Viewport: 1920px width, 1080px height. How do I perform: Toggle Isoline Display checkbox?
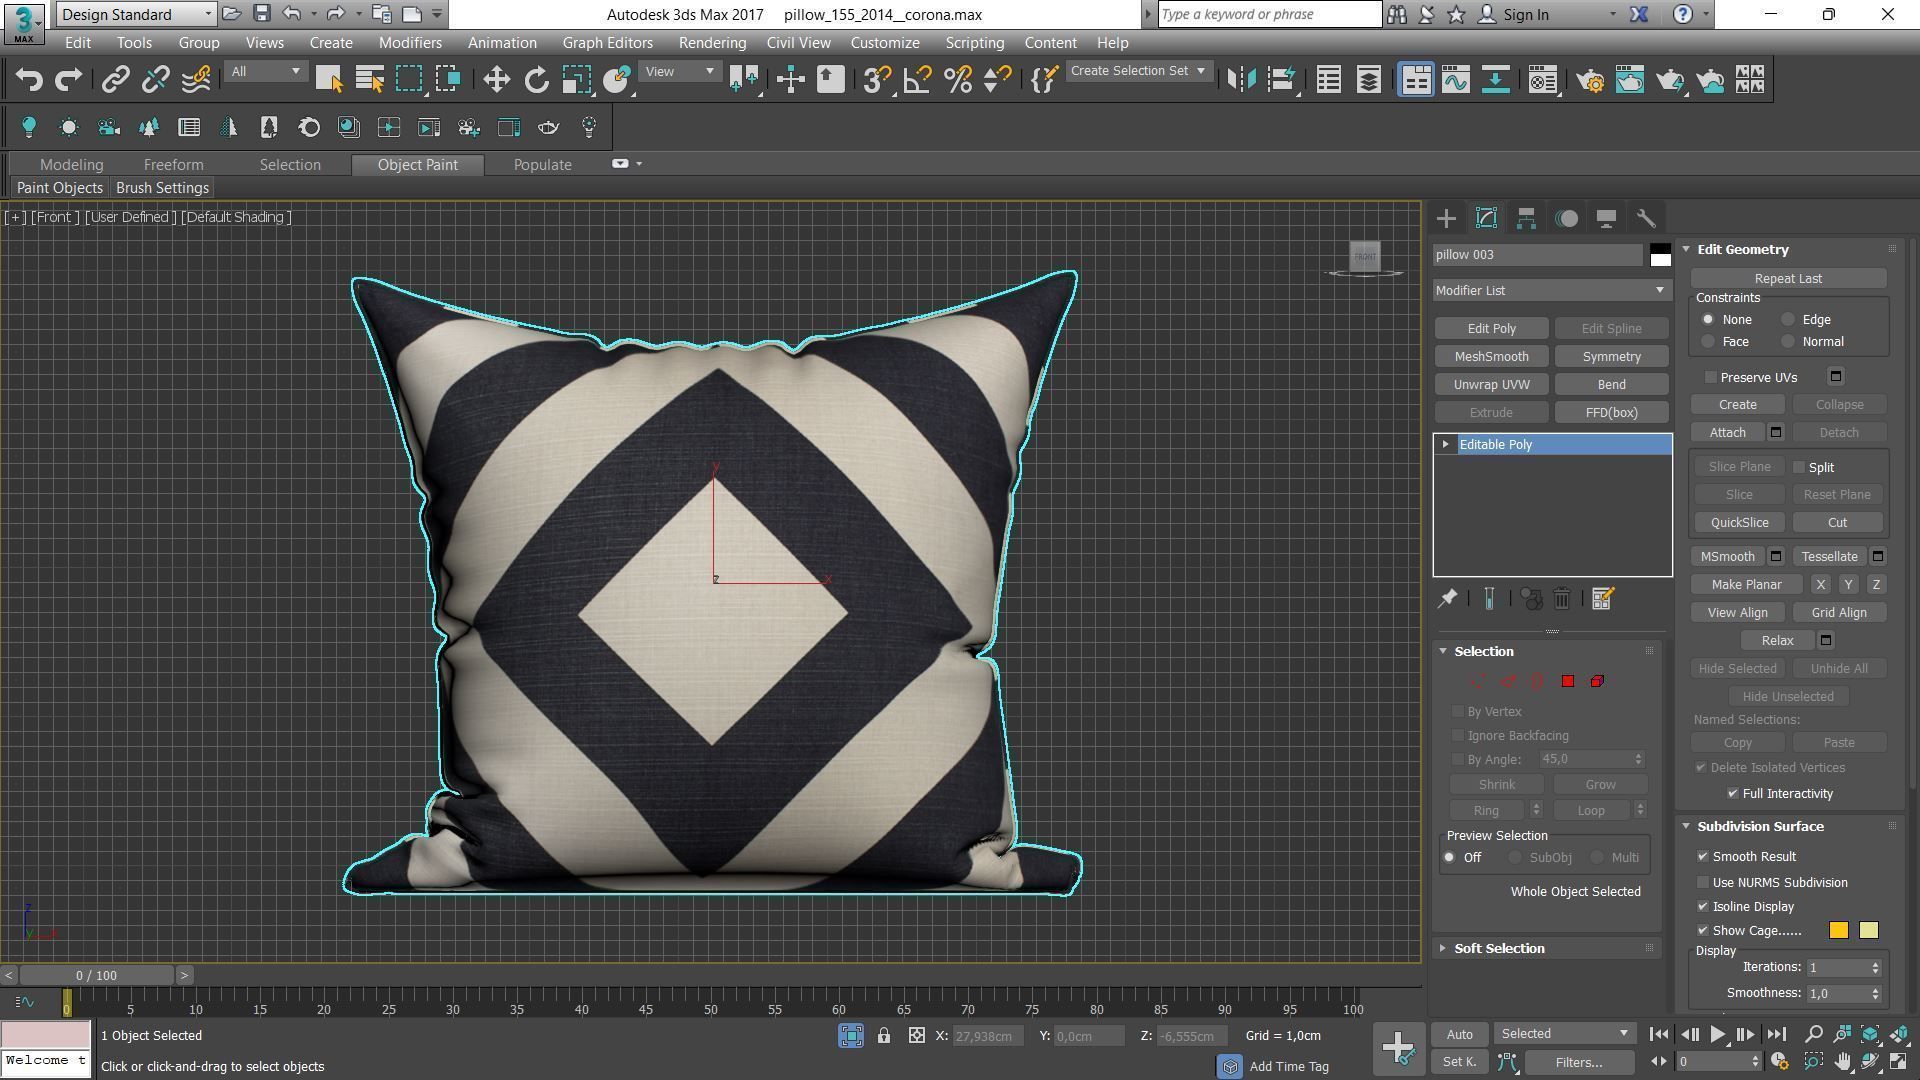pyautogui.click(x=1703, y=906)
